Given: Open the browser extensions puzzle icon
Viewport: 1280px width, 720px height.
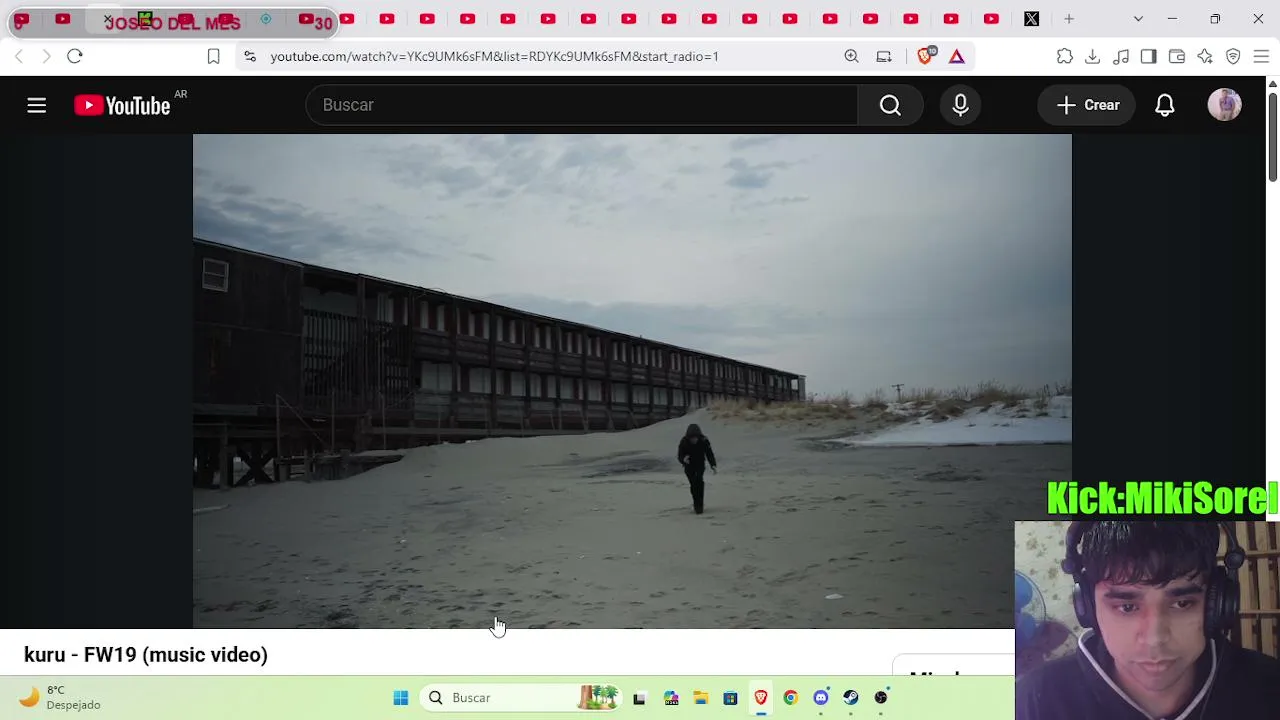Looking at the screenshot, I should point(1065,57).
